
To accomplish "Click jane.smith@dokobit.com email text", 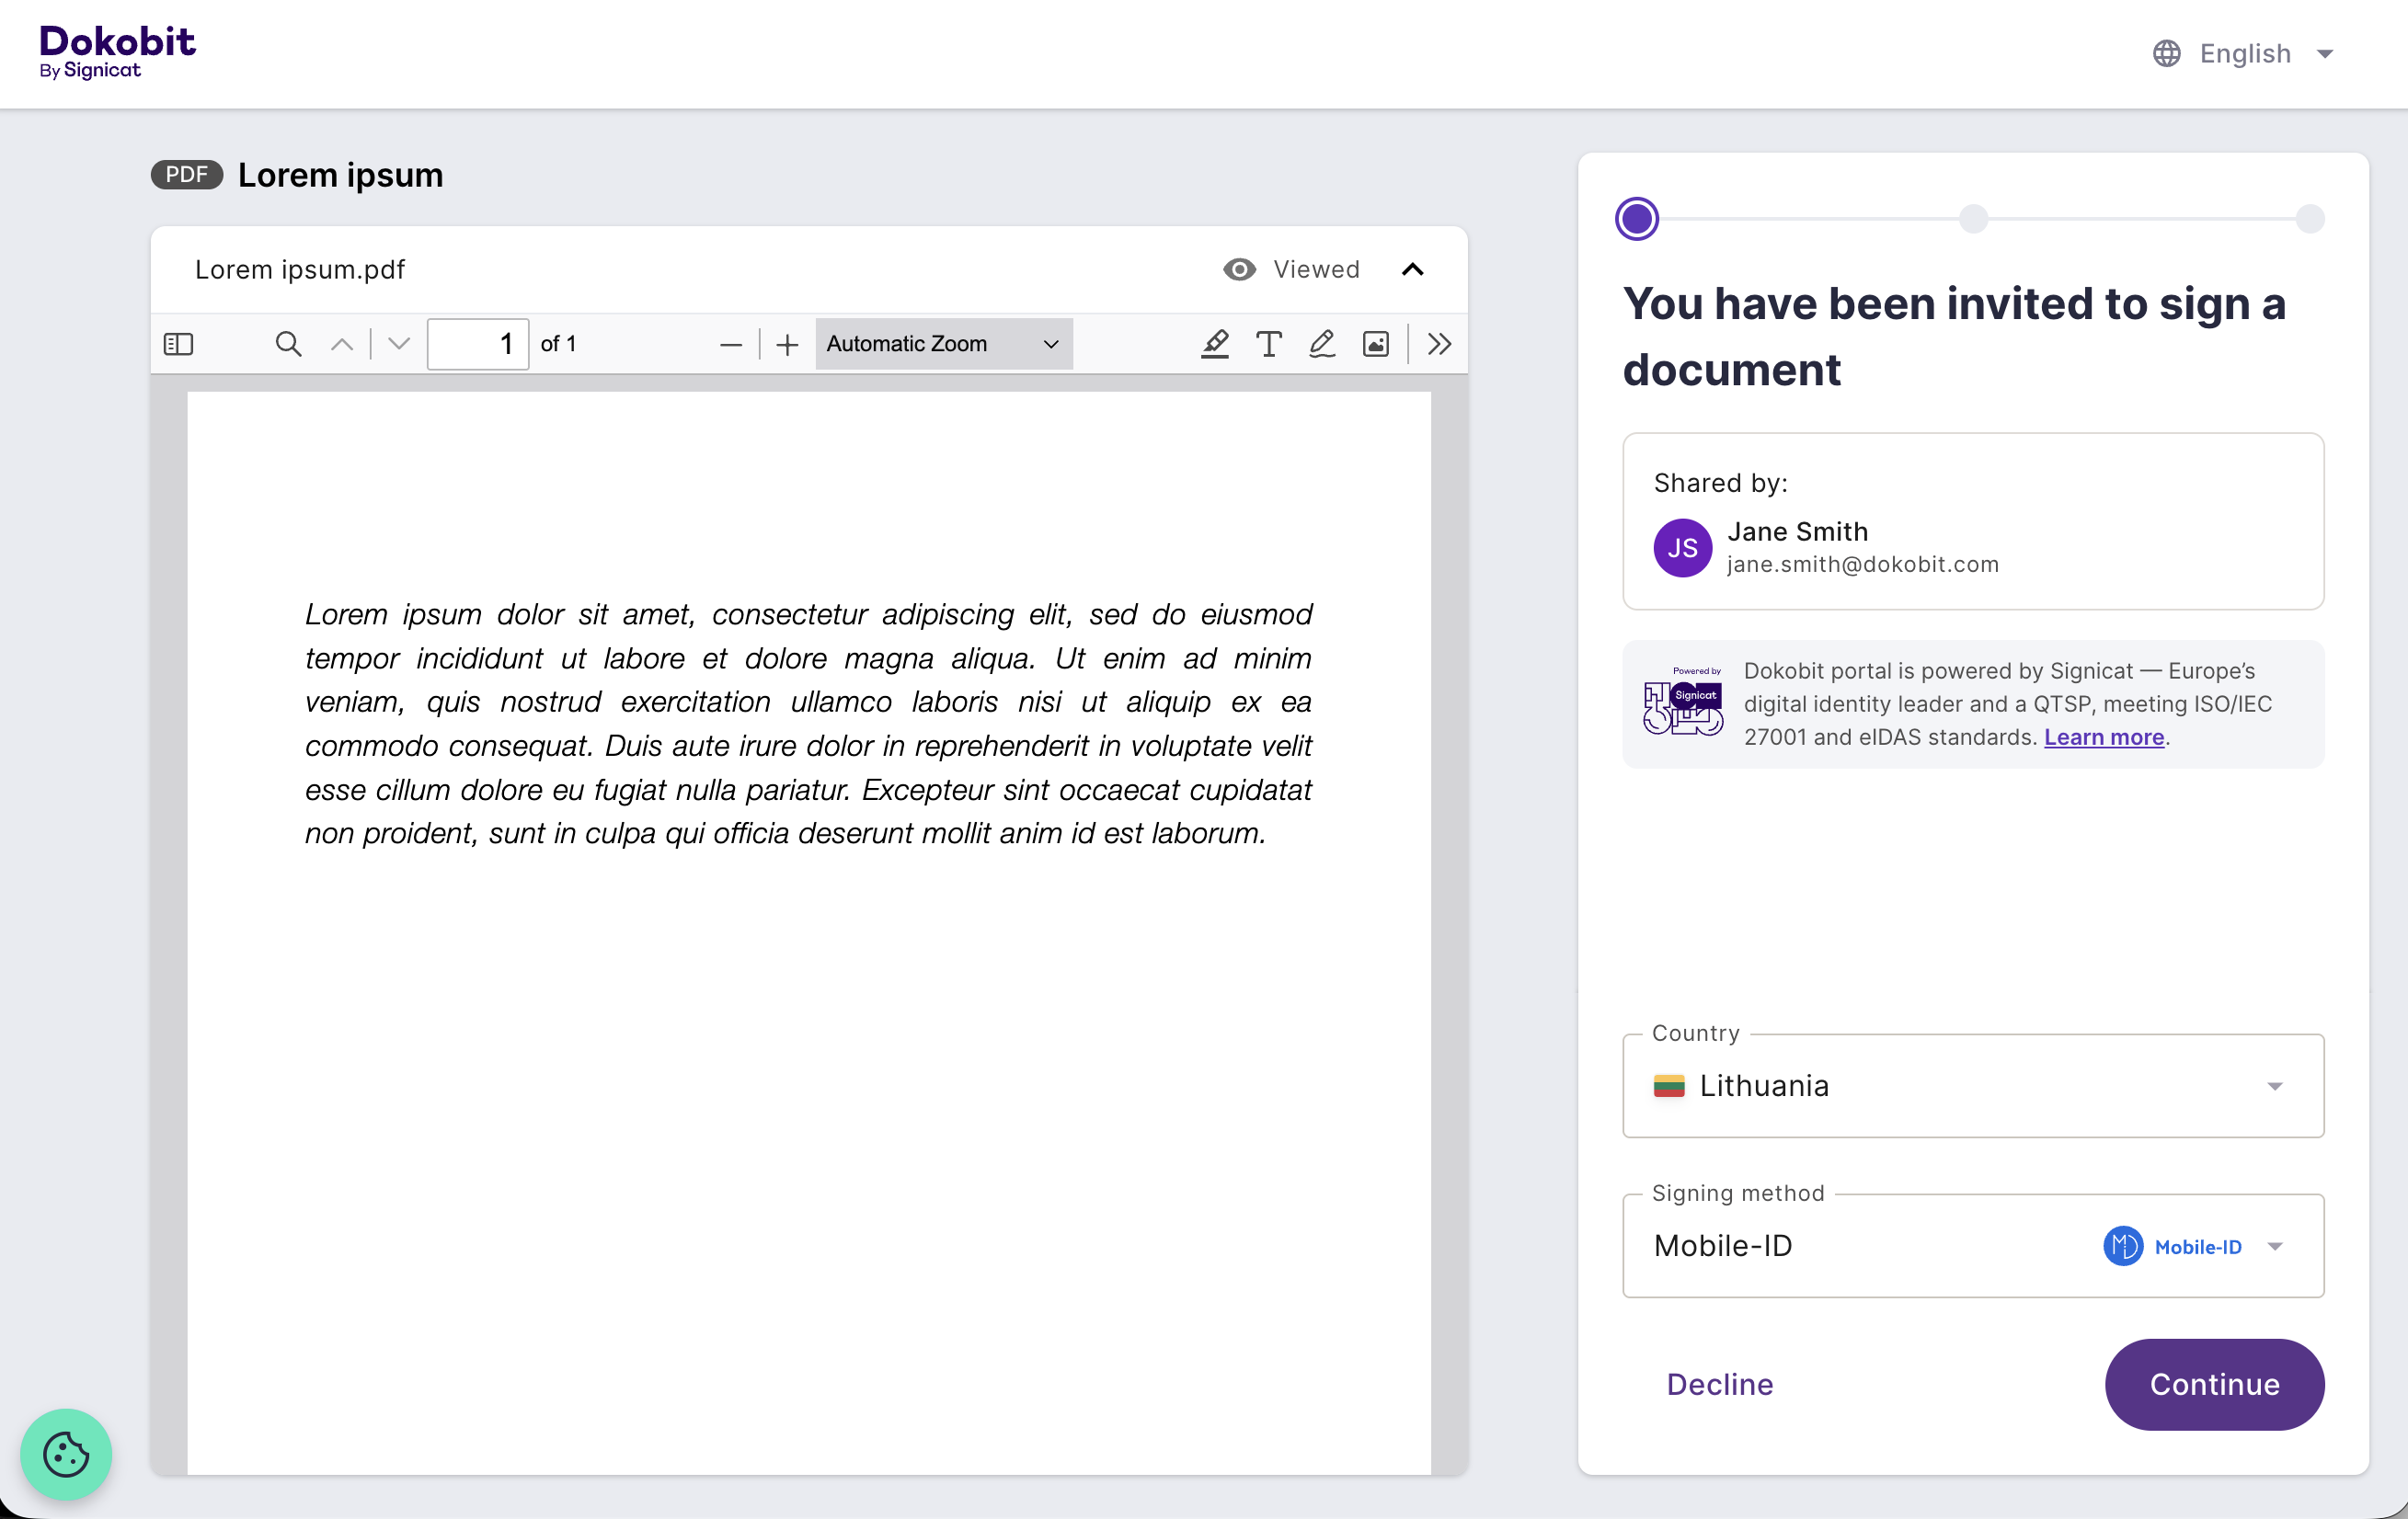I will 1862,564.
